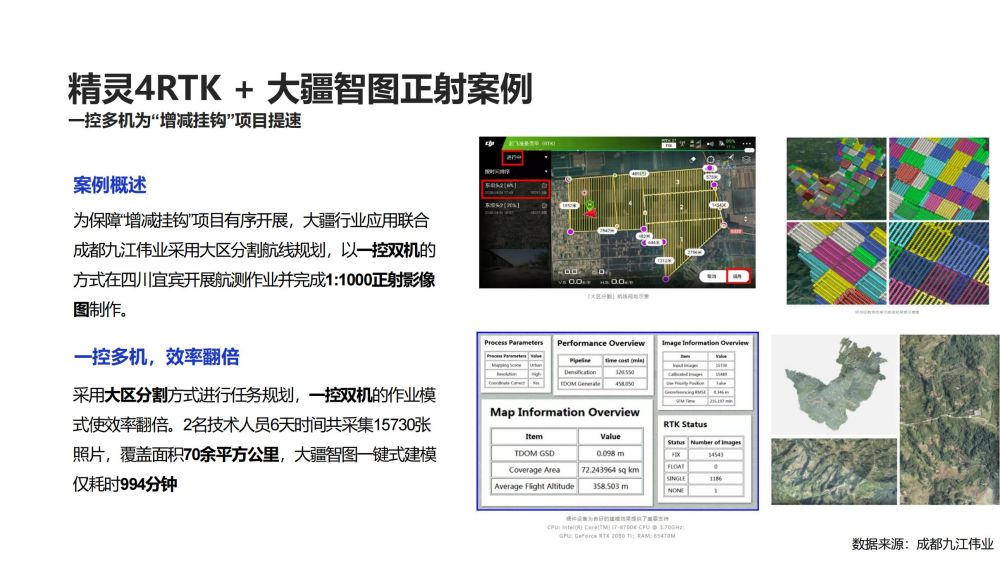The height and width of the screenshot is (562, 1000).
Task: Click the RTK status indicator in top bar
Action: click(668, 144)
